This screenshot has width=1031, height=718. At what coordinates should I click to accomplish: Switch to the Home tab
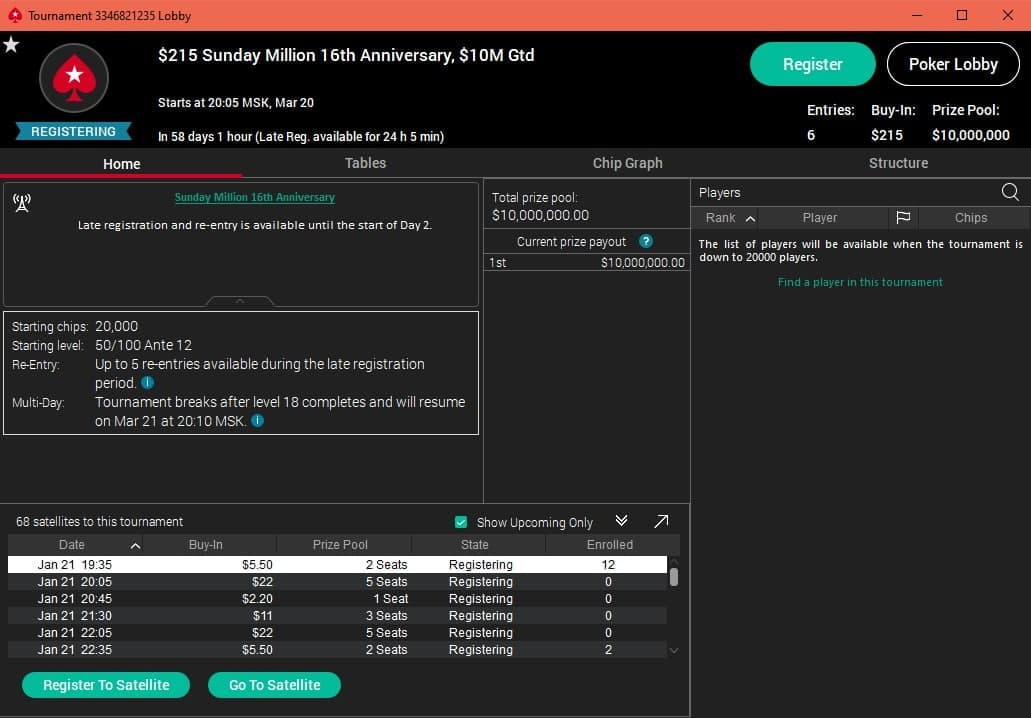tap(122, 164)
